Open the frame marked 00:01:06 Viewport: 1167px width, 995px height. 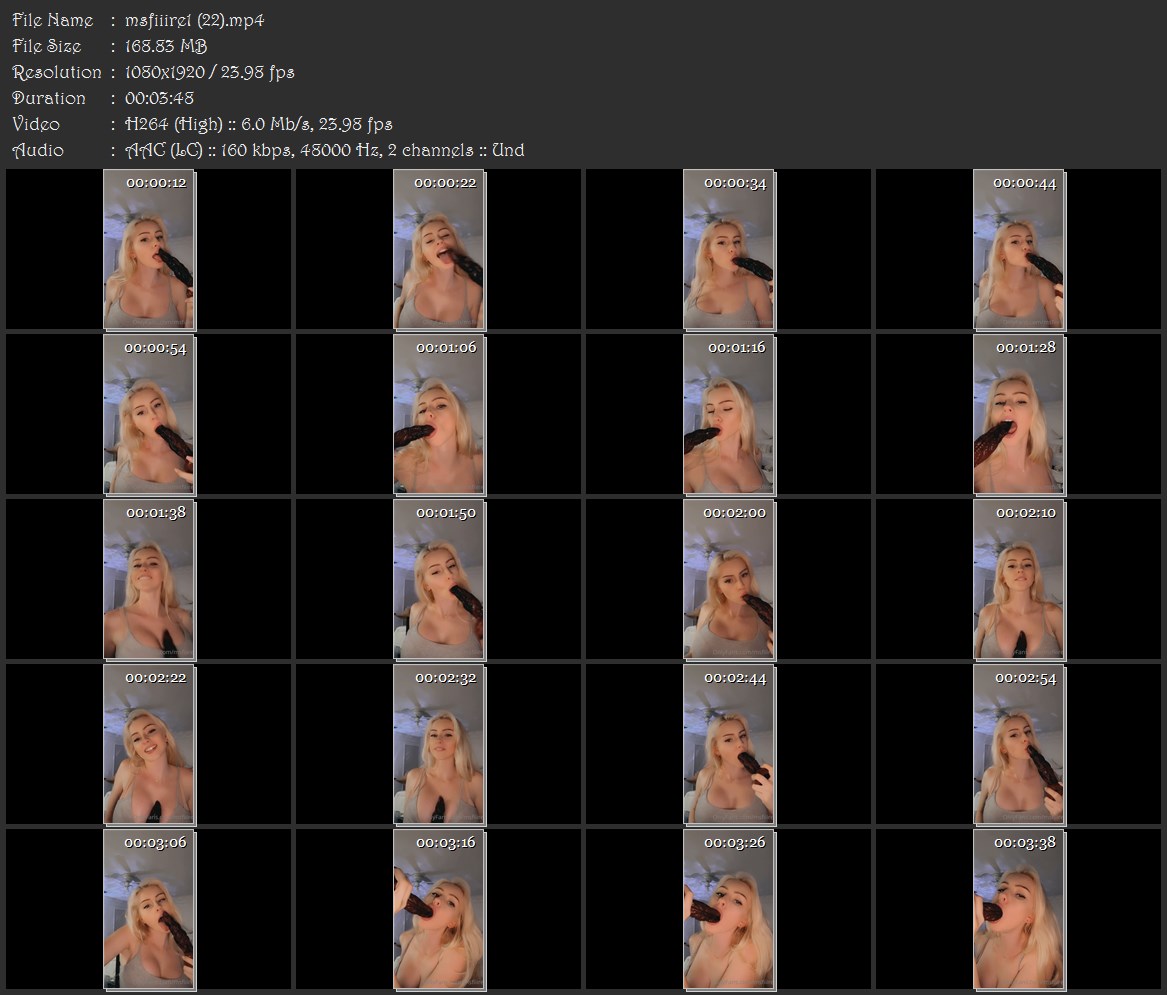(x=439, y=415)
